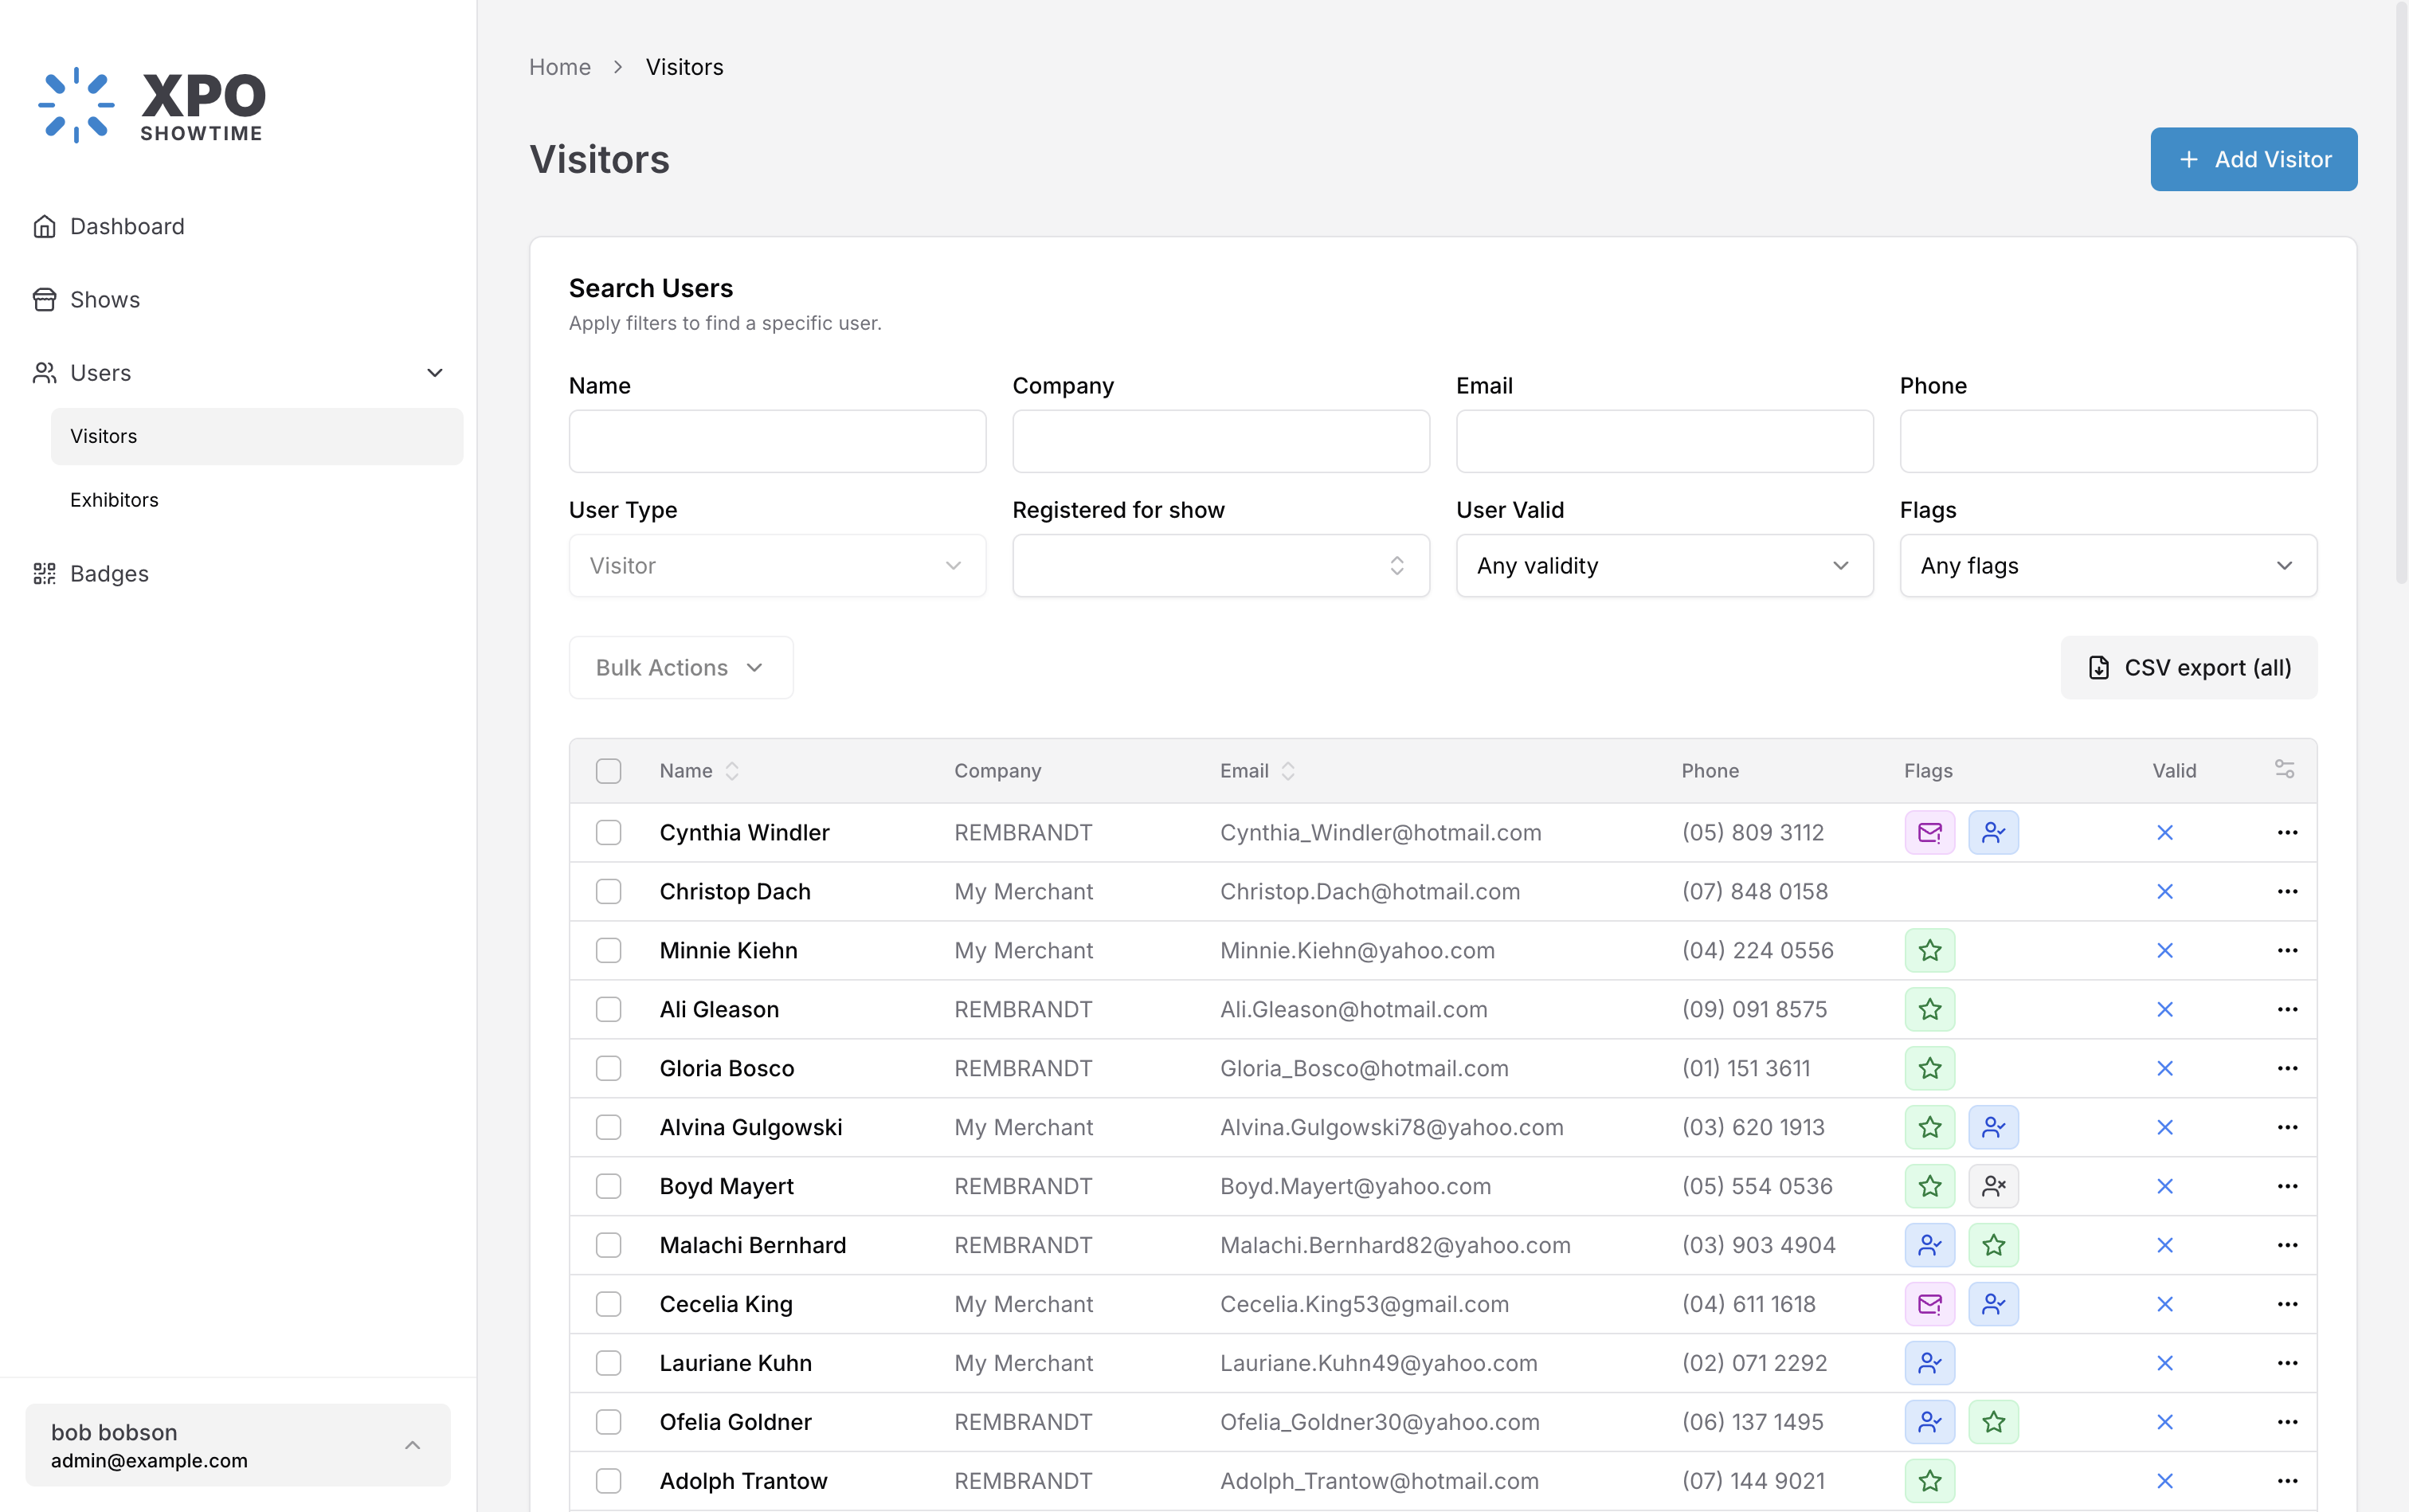Click the mail flag icon for Cynthia Windler
Image resolution: width=2409 pixels, height=1512 pixels.
click(x=1929, y=832)
